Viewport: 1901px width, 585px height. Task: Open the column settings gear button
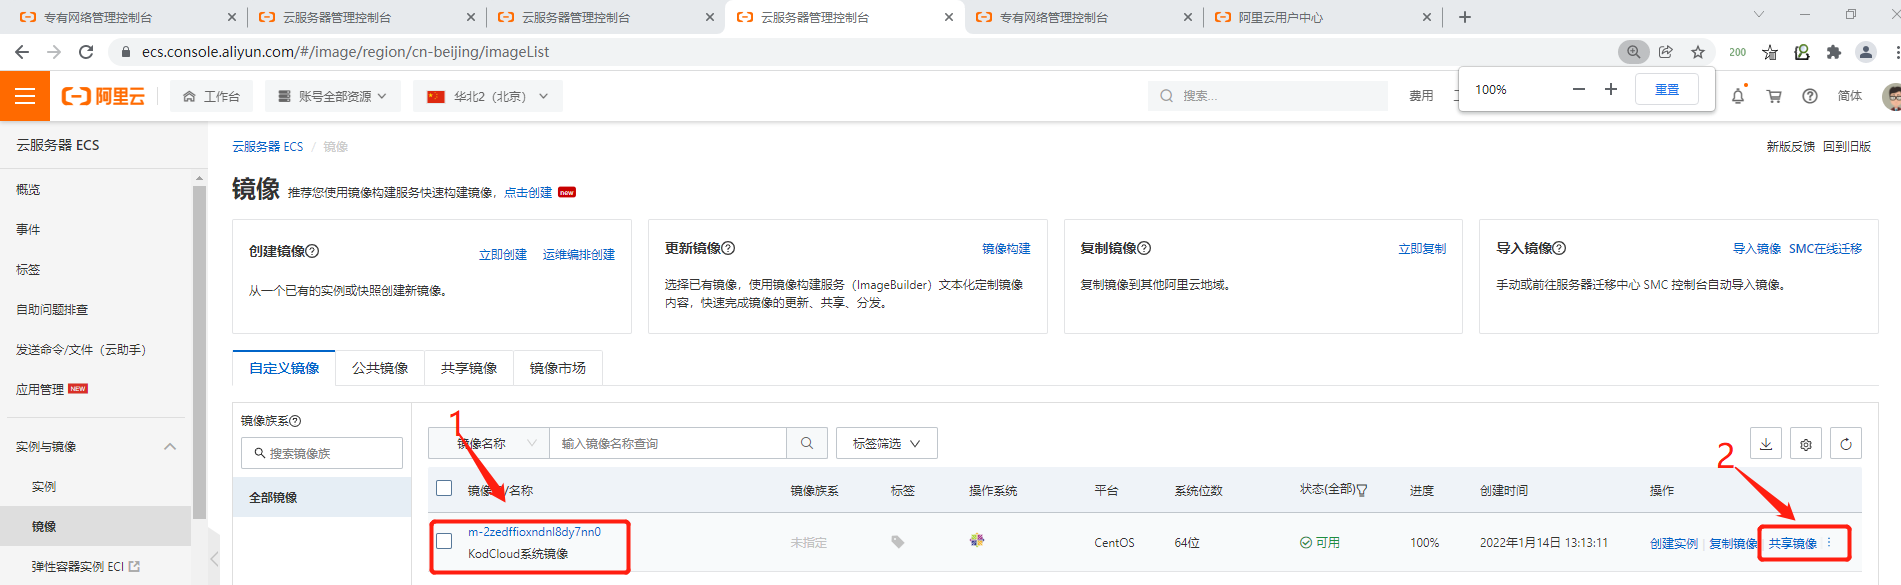click(x=1806, y=444)
